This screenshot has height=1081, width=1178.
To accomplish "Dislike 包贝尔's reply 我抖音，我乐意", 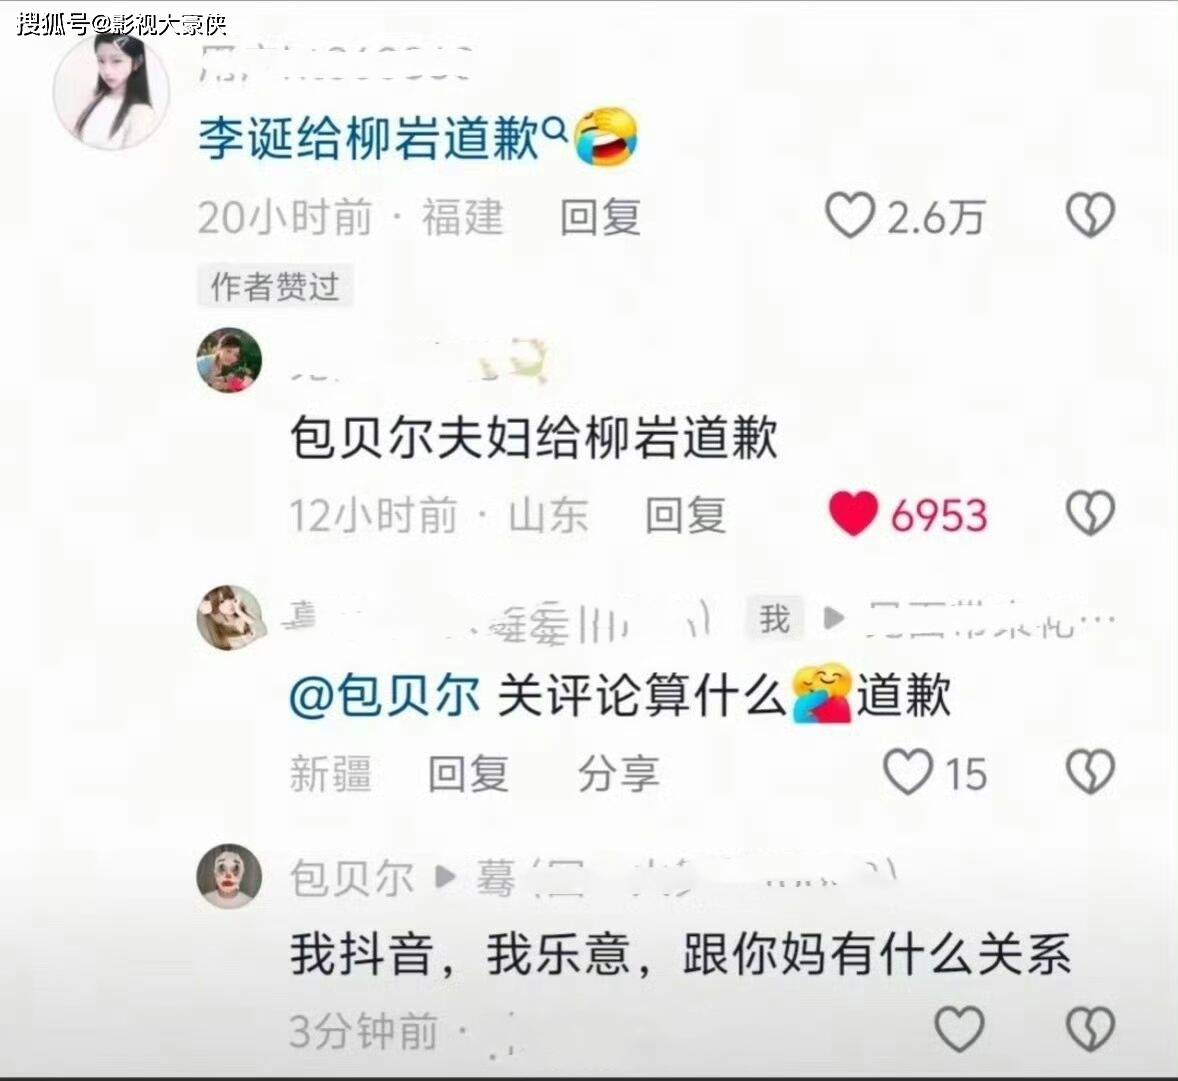I will click(1090, 1028).
